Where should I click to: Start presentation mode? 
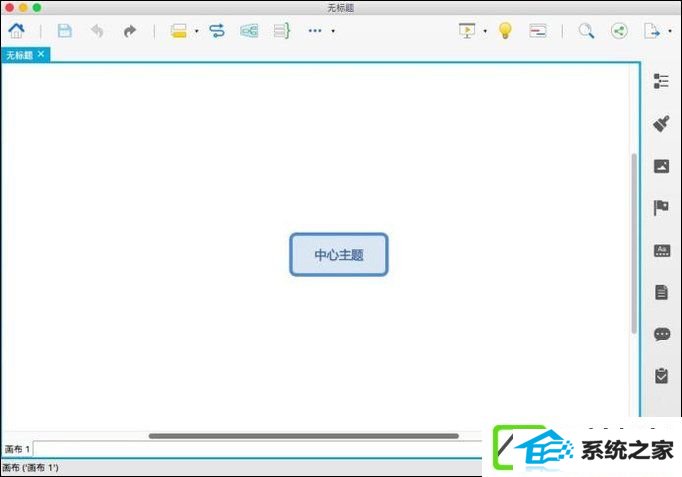click(x=467, y=30)
